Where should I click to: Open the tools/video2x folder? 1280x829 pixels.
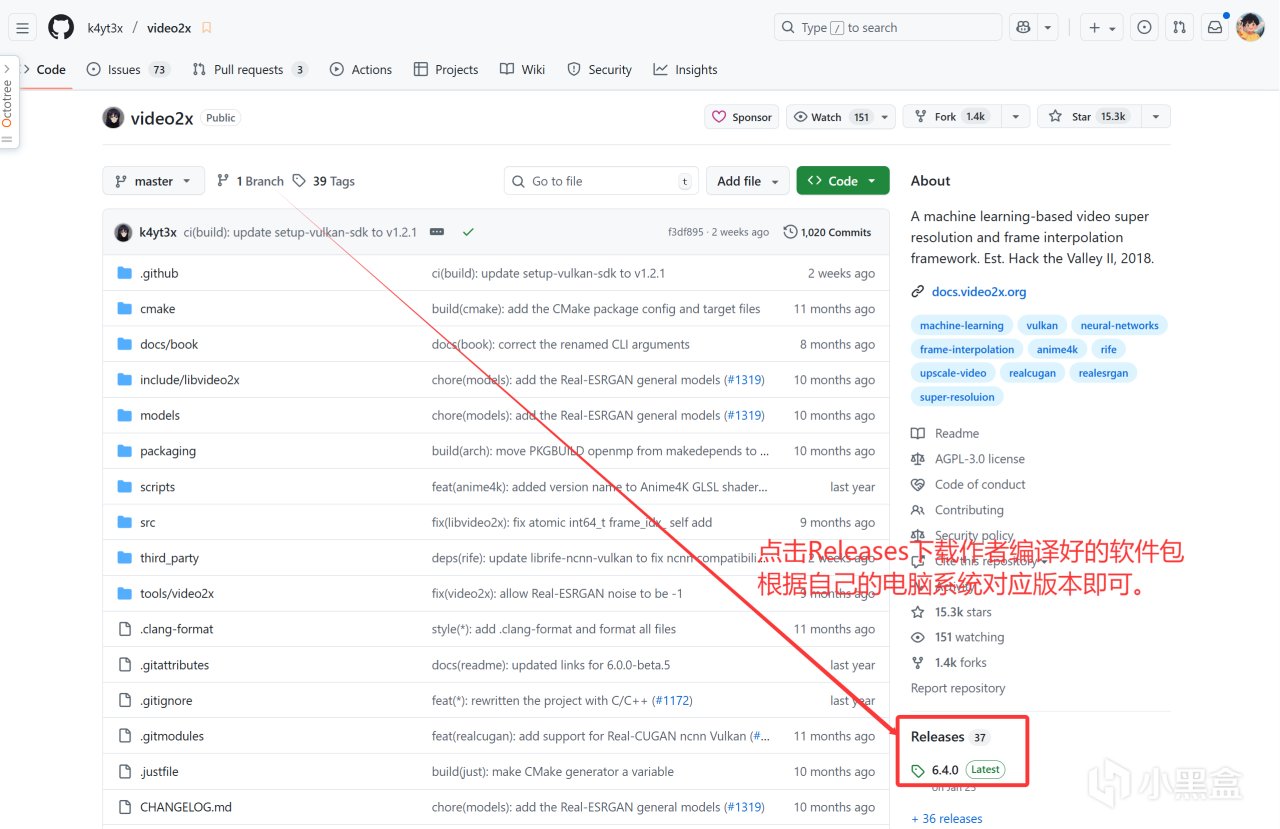coord(177,594)
